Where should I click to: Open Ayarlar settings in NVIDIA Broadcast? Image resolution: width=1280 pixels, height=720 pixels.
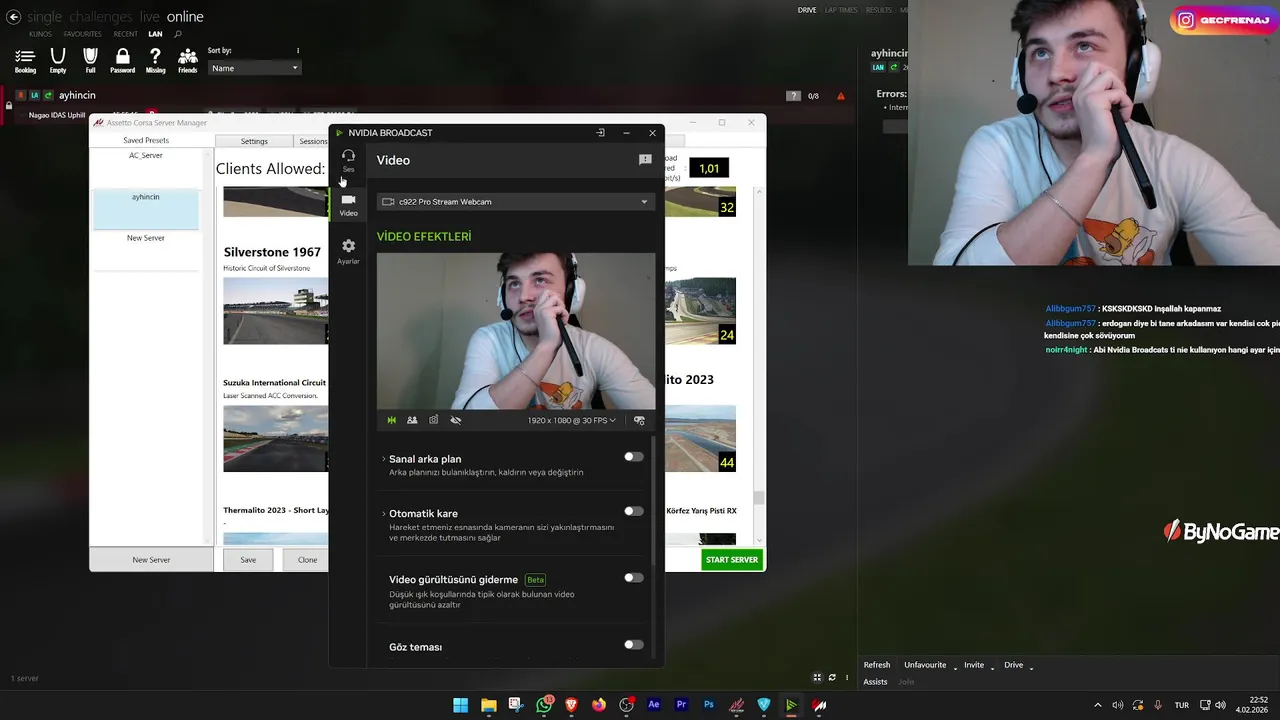click(348, 251)
